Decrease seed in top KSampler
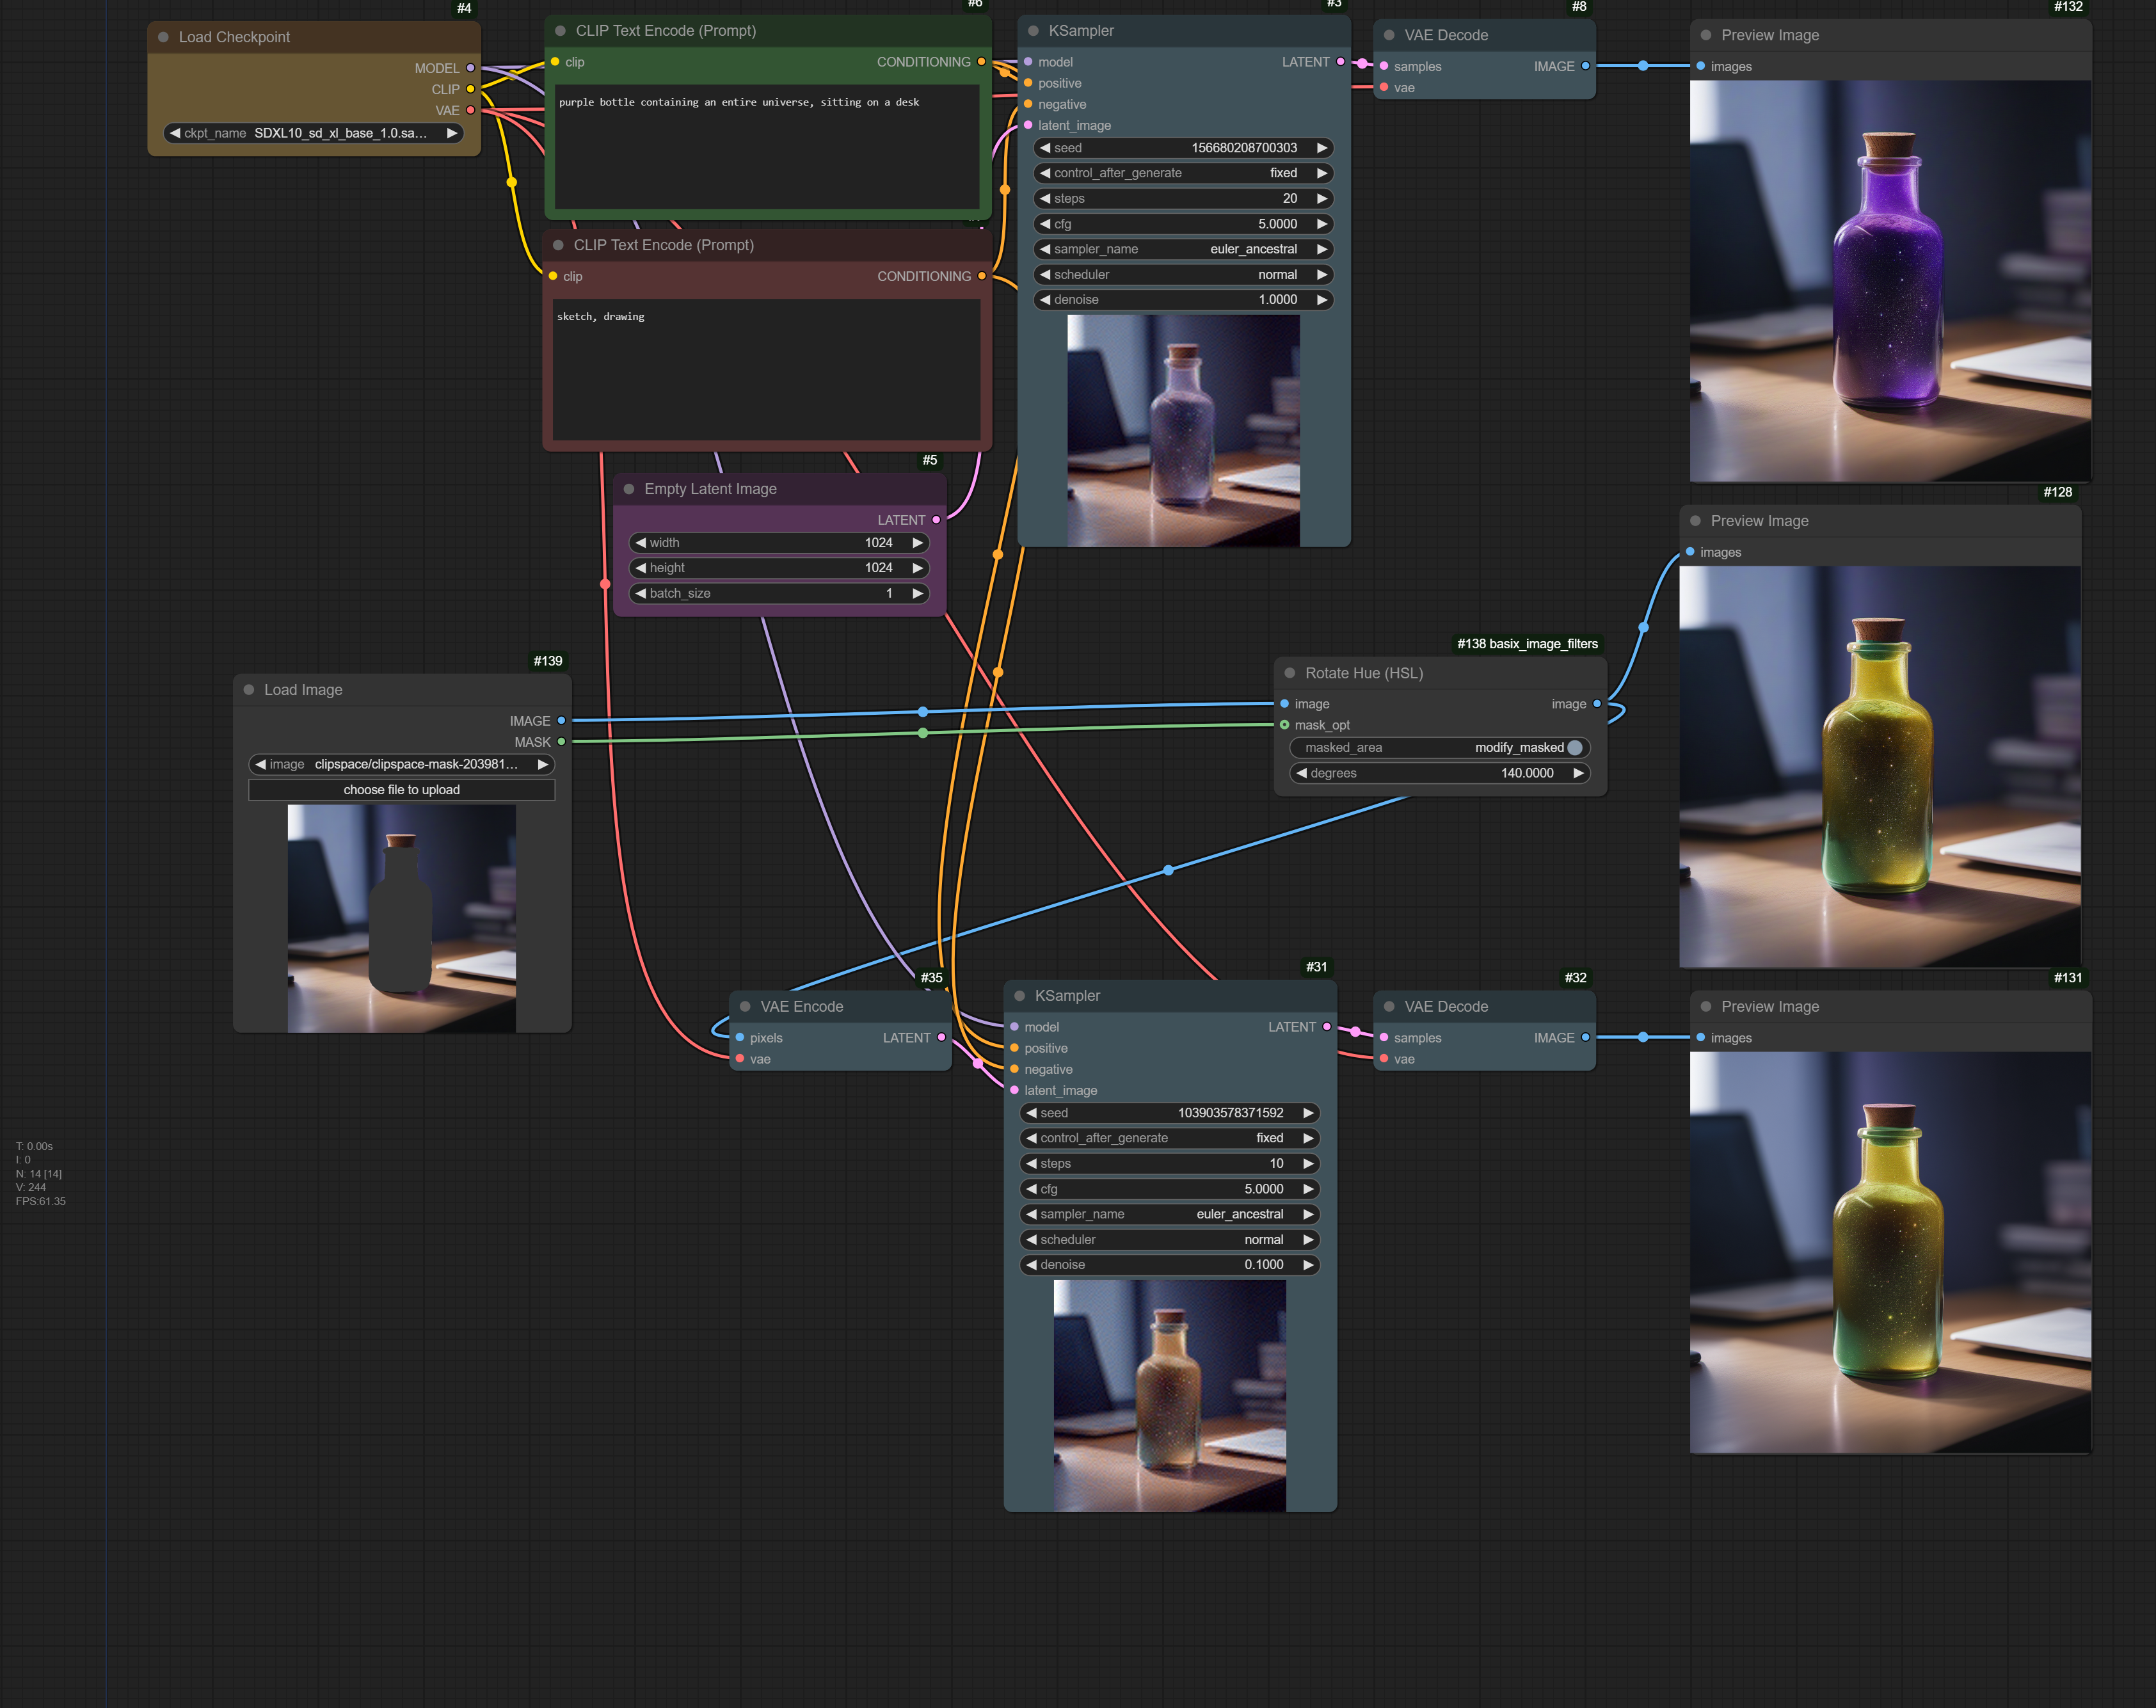The width and height of the screenshot is (2156, 1708). click(1045, 148)
